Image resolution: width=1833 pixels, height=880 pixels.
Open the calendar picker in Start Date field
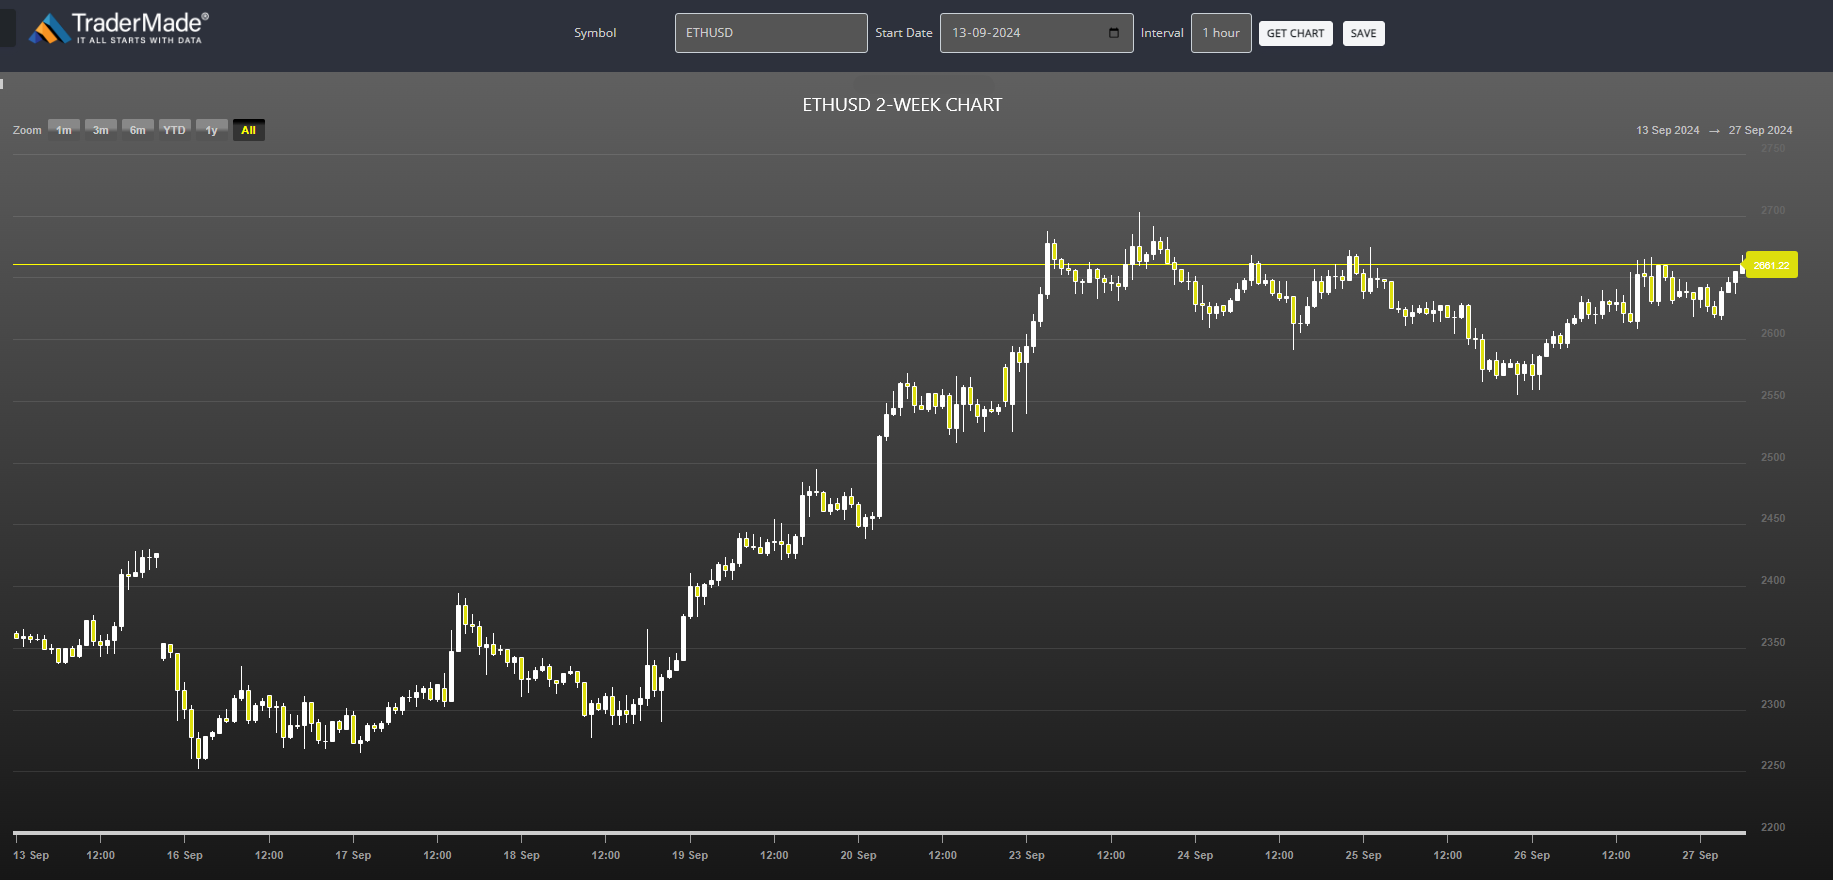1114,33
